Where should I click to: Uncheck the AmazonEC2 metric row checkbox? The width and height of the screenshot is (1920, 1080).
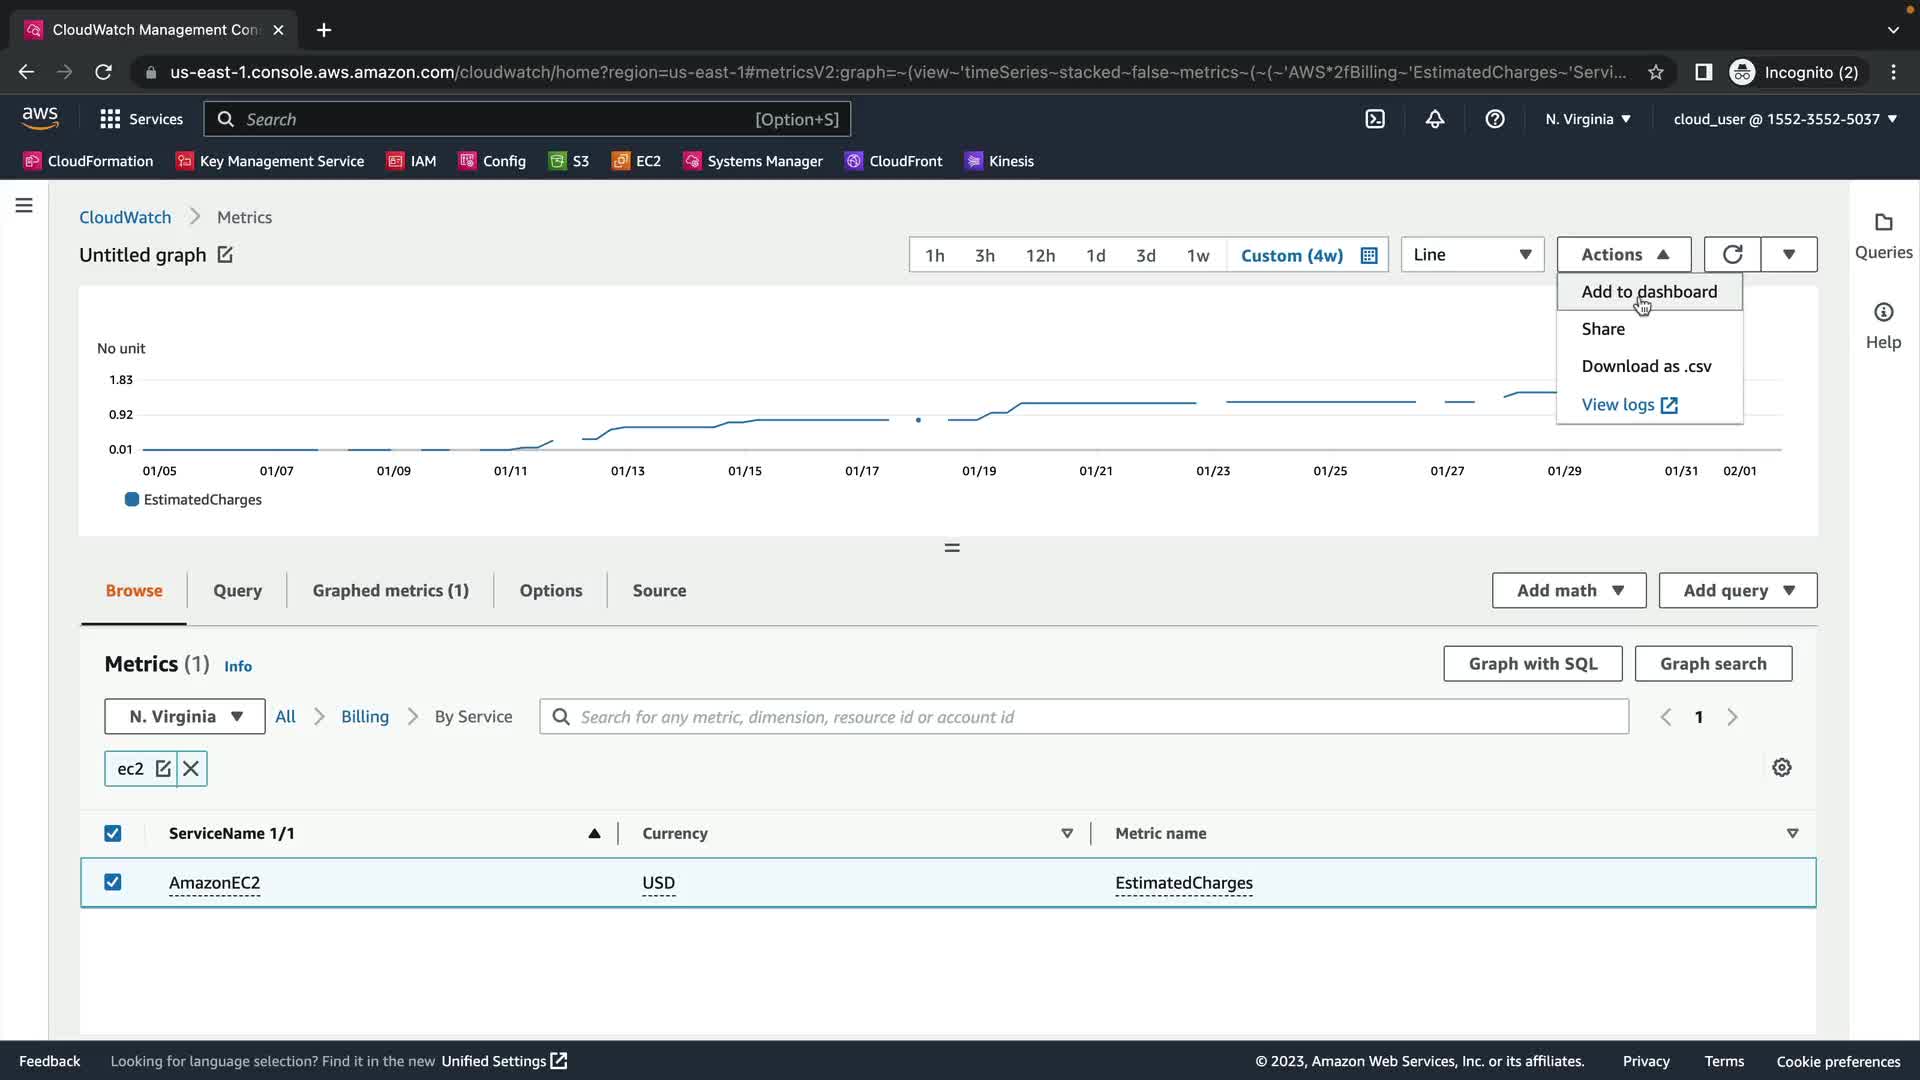[x=113, y=882]
